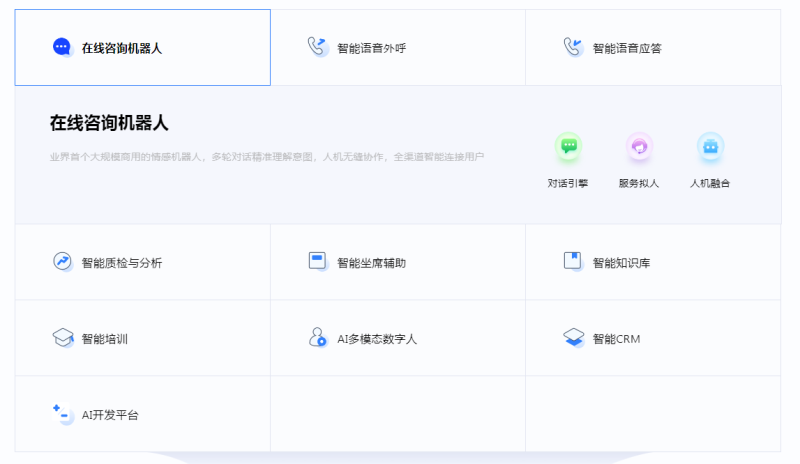Open the green 对话引擎 chat icon

click(x=568, y=146)
